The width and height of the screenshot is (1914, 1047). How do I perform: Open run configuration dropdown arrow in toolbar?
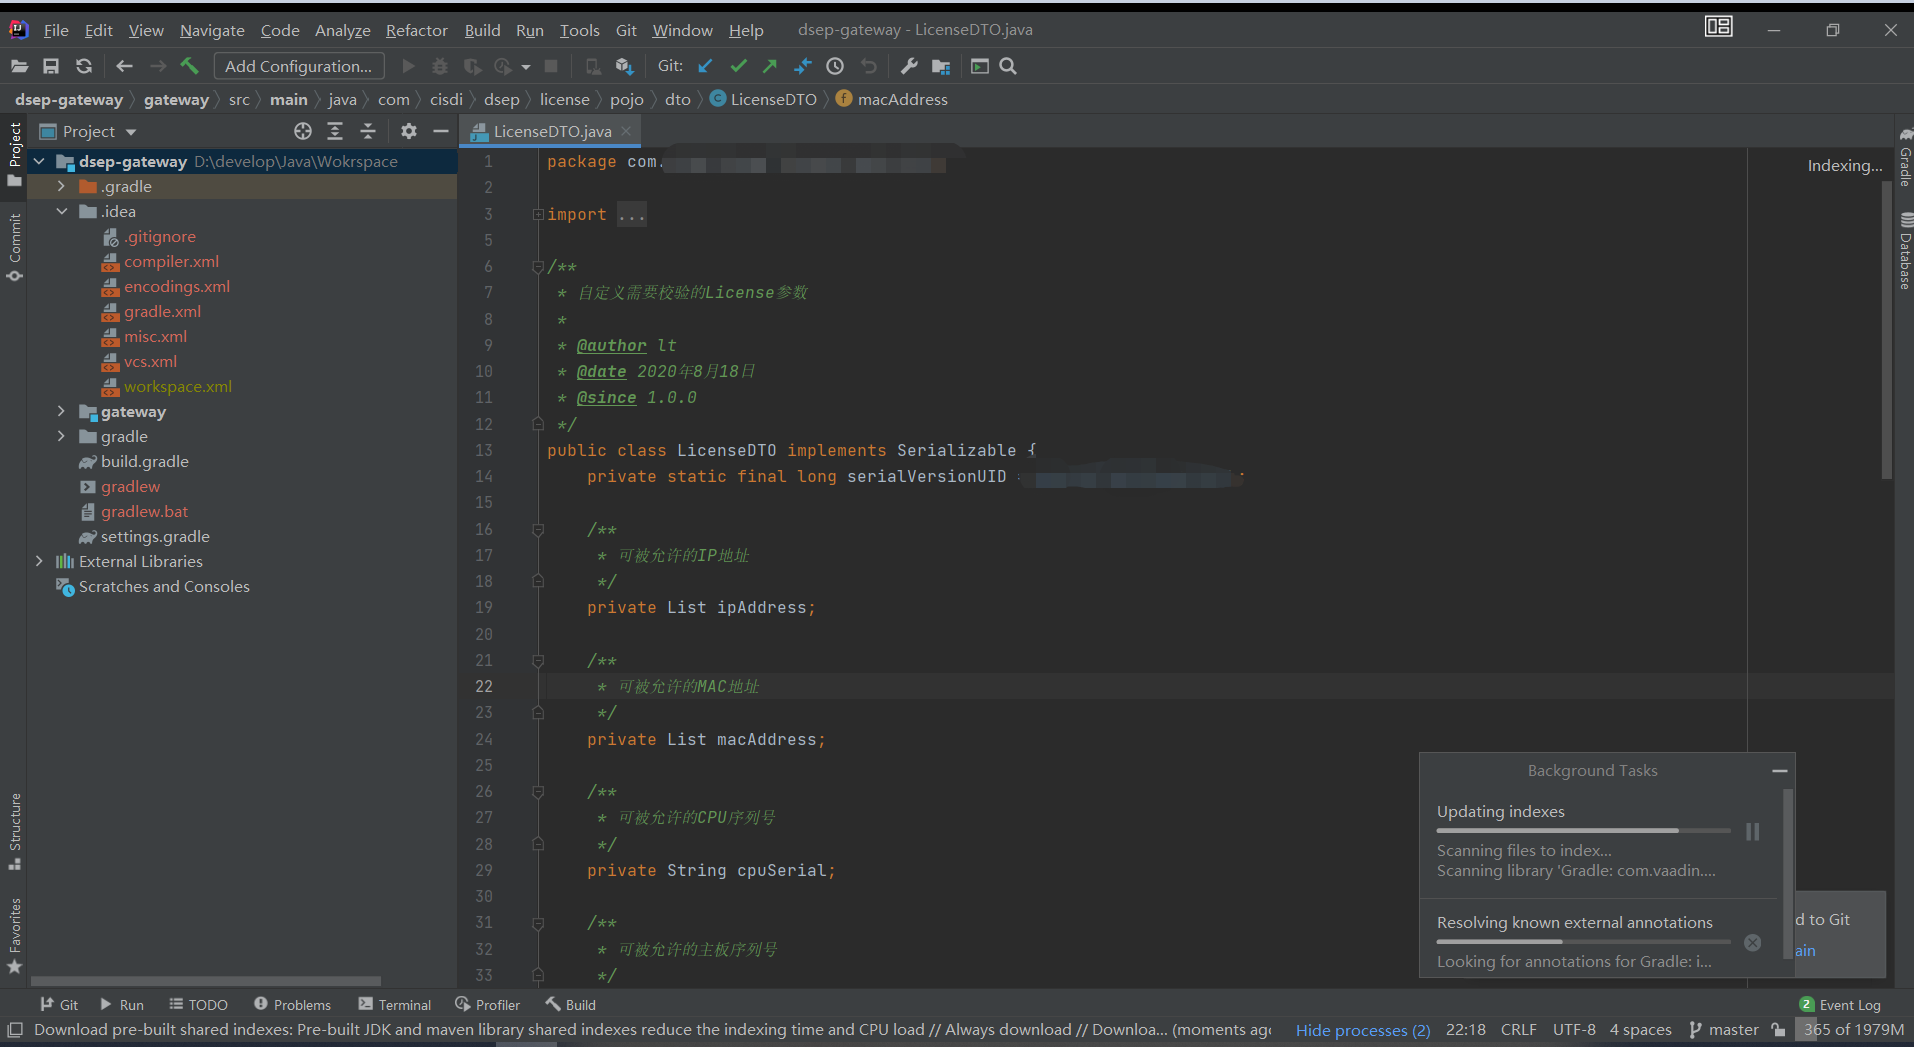(x=526, y=68)
